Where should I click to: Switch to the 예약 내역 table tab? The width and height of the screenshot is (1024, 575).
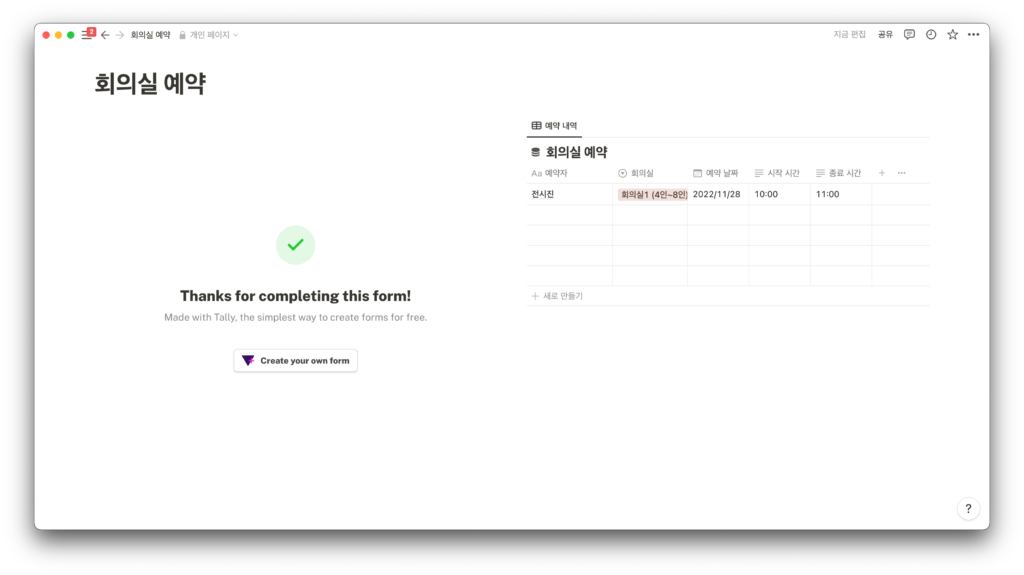click(554, 126)
